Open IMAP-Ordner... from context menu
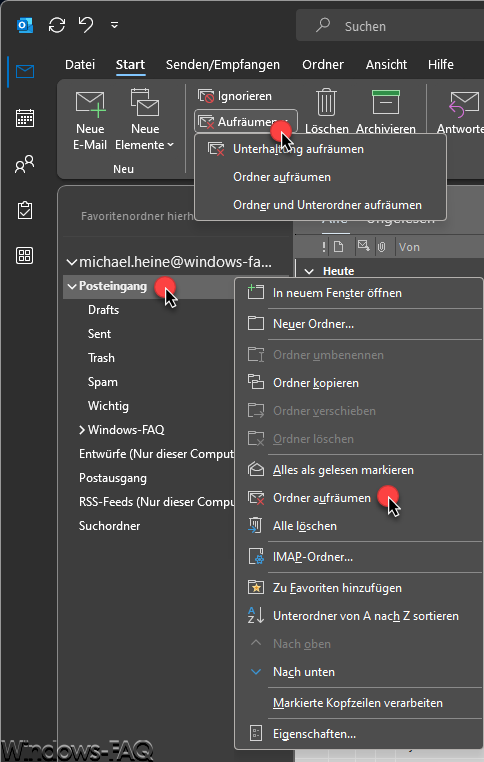Image resolution: width=484 pixels, height=762 pixels. click(x=359, y=557)
